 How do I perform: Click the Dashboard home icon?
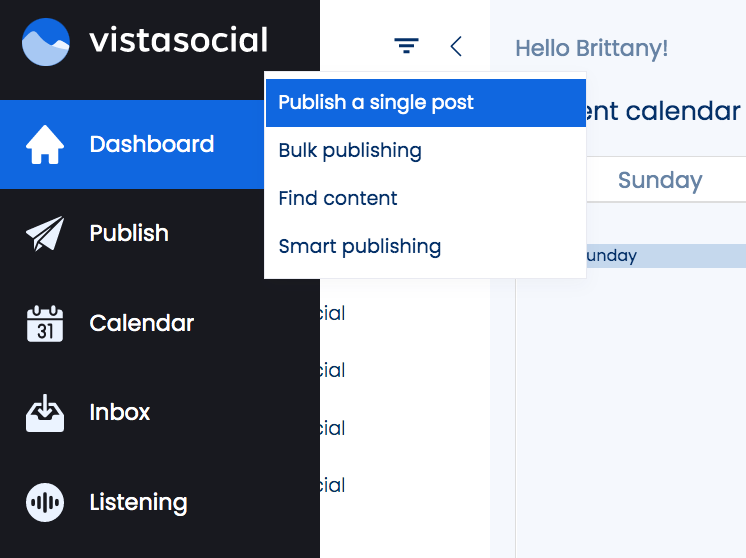(45, 145)
